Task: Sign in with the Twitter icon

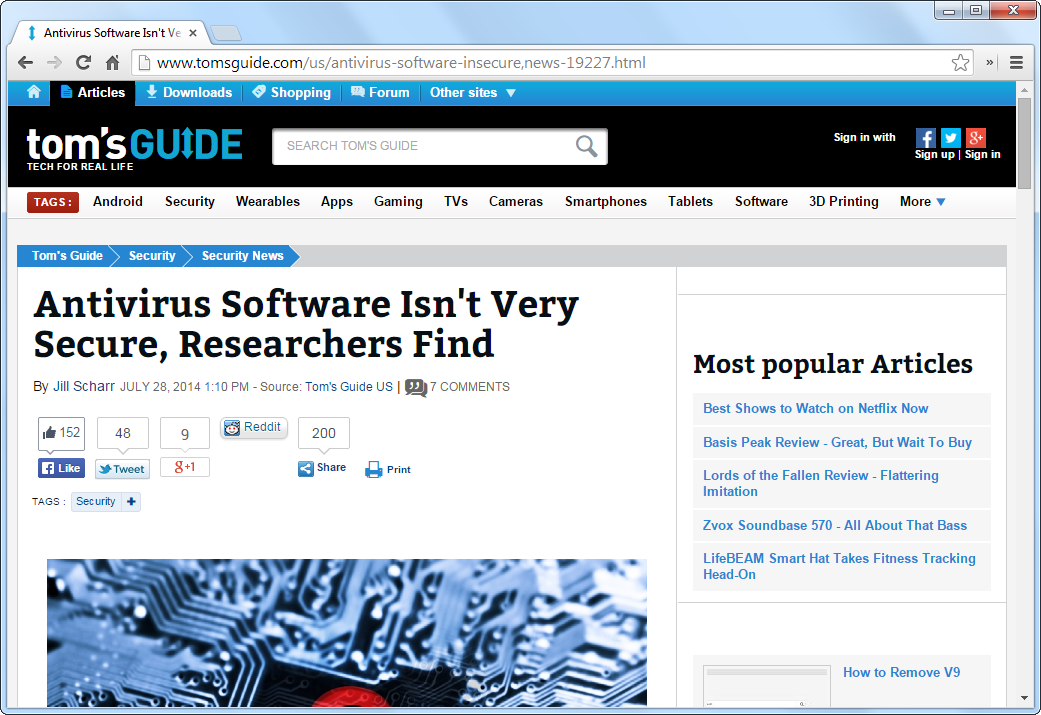Action: [x=951, y=138]
